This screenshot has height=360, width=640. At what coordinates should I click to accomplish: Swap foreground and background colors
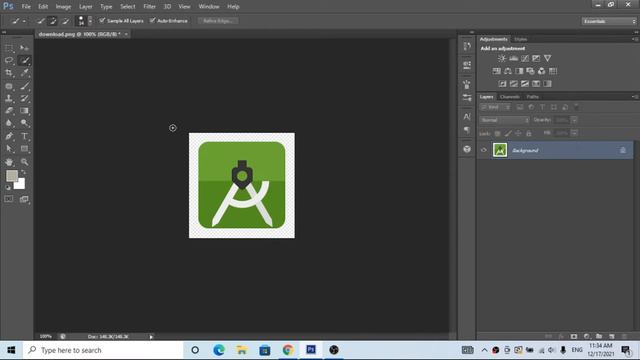coord(23,172)
